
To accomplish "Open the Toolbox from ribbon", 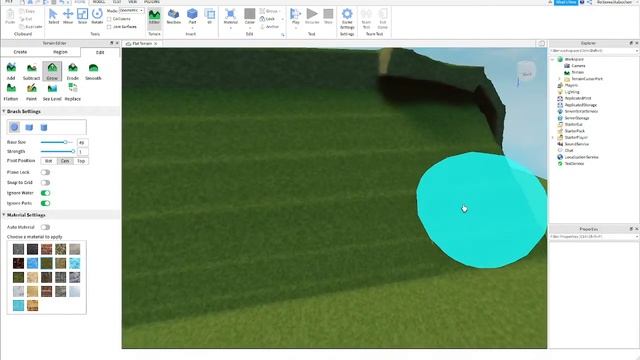I will tap(173, 17).
